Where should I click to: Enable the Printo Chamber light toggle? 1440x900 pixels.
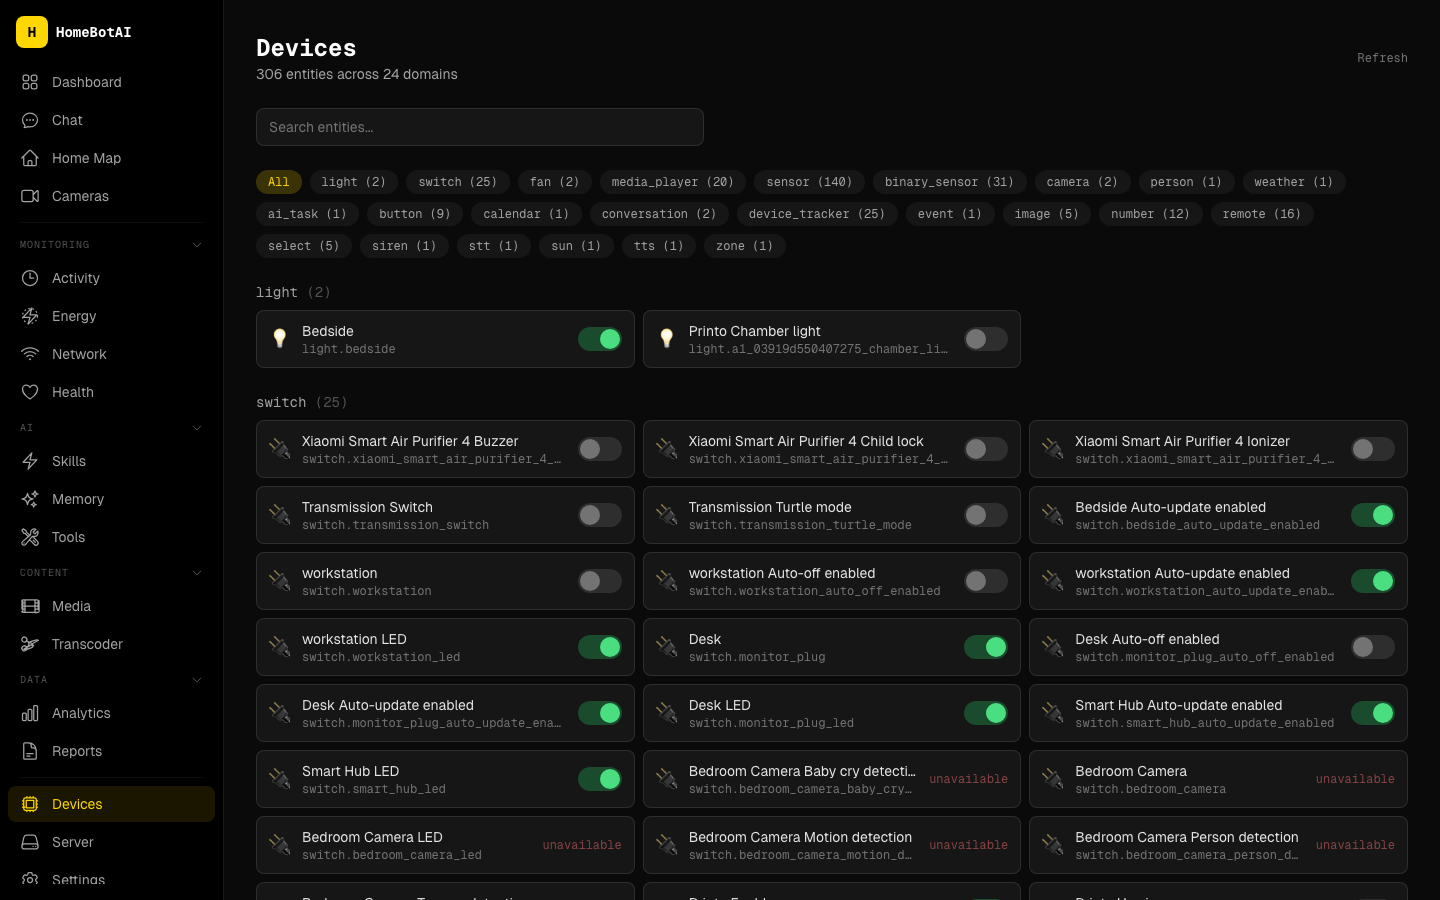coord(985,339)
